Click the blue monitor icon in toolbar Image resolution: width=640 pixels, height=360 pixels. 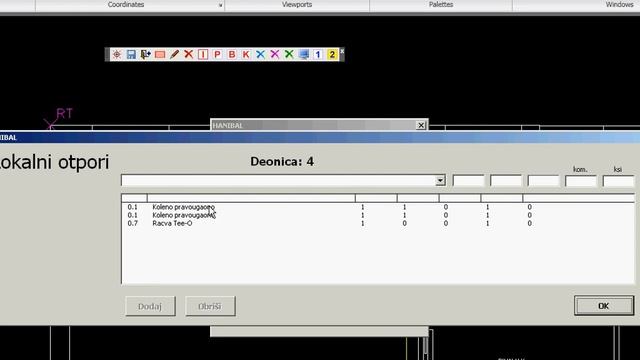click(304, 54)
